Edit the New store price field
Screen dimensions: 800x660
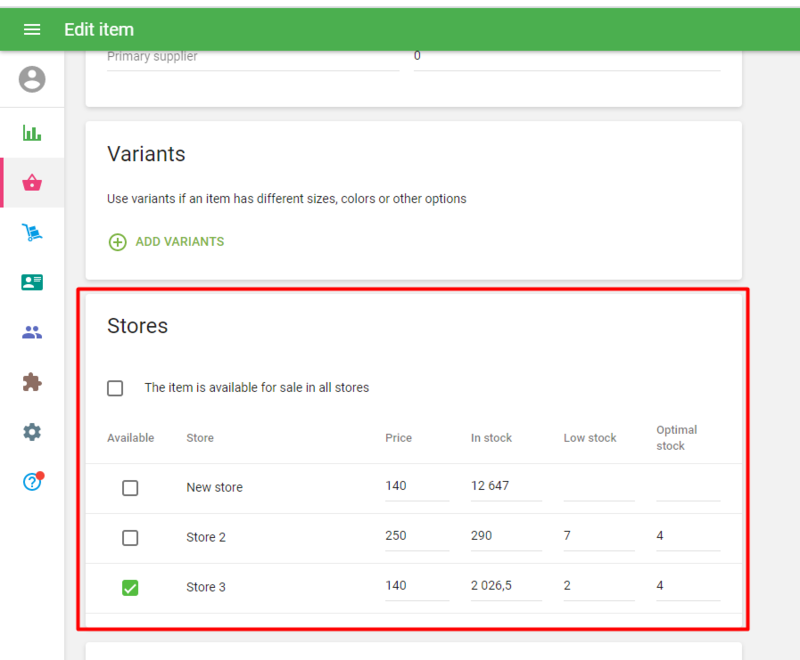(416, 486)
